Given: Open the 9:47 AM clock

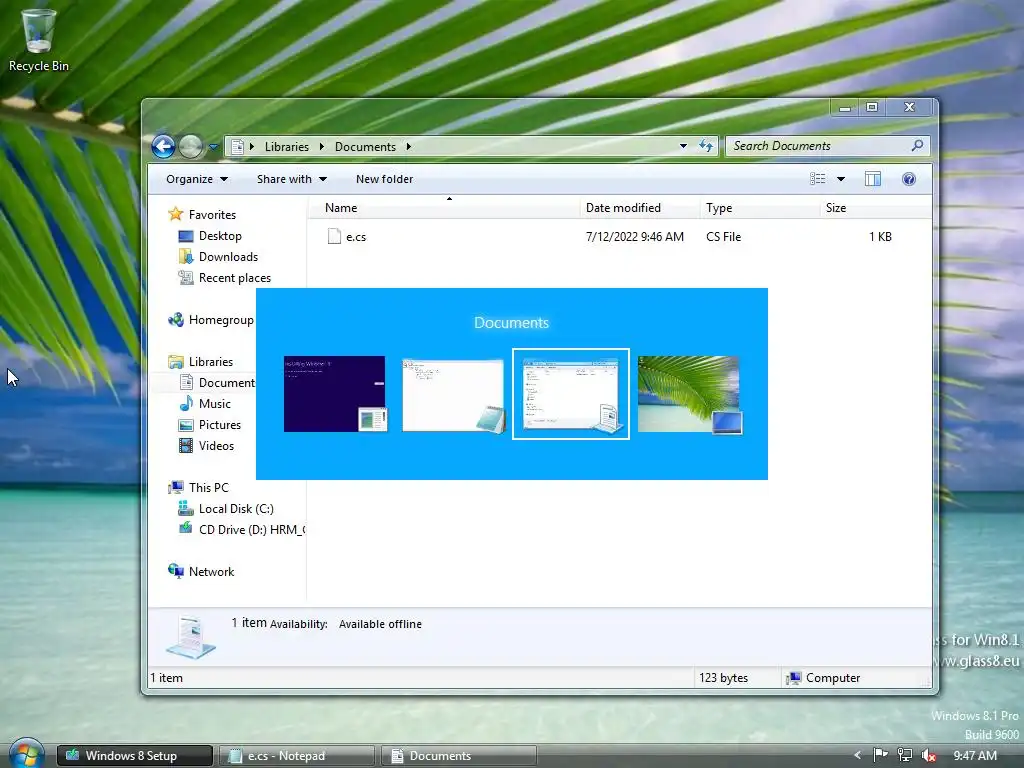Looking at the screenshot, I should tap(974, 756).
